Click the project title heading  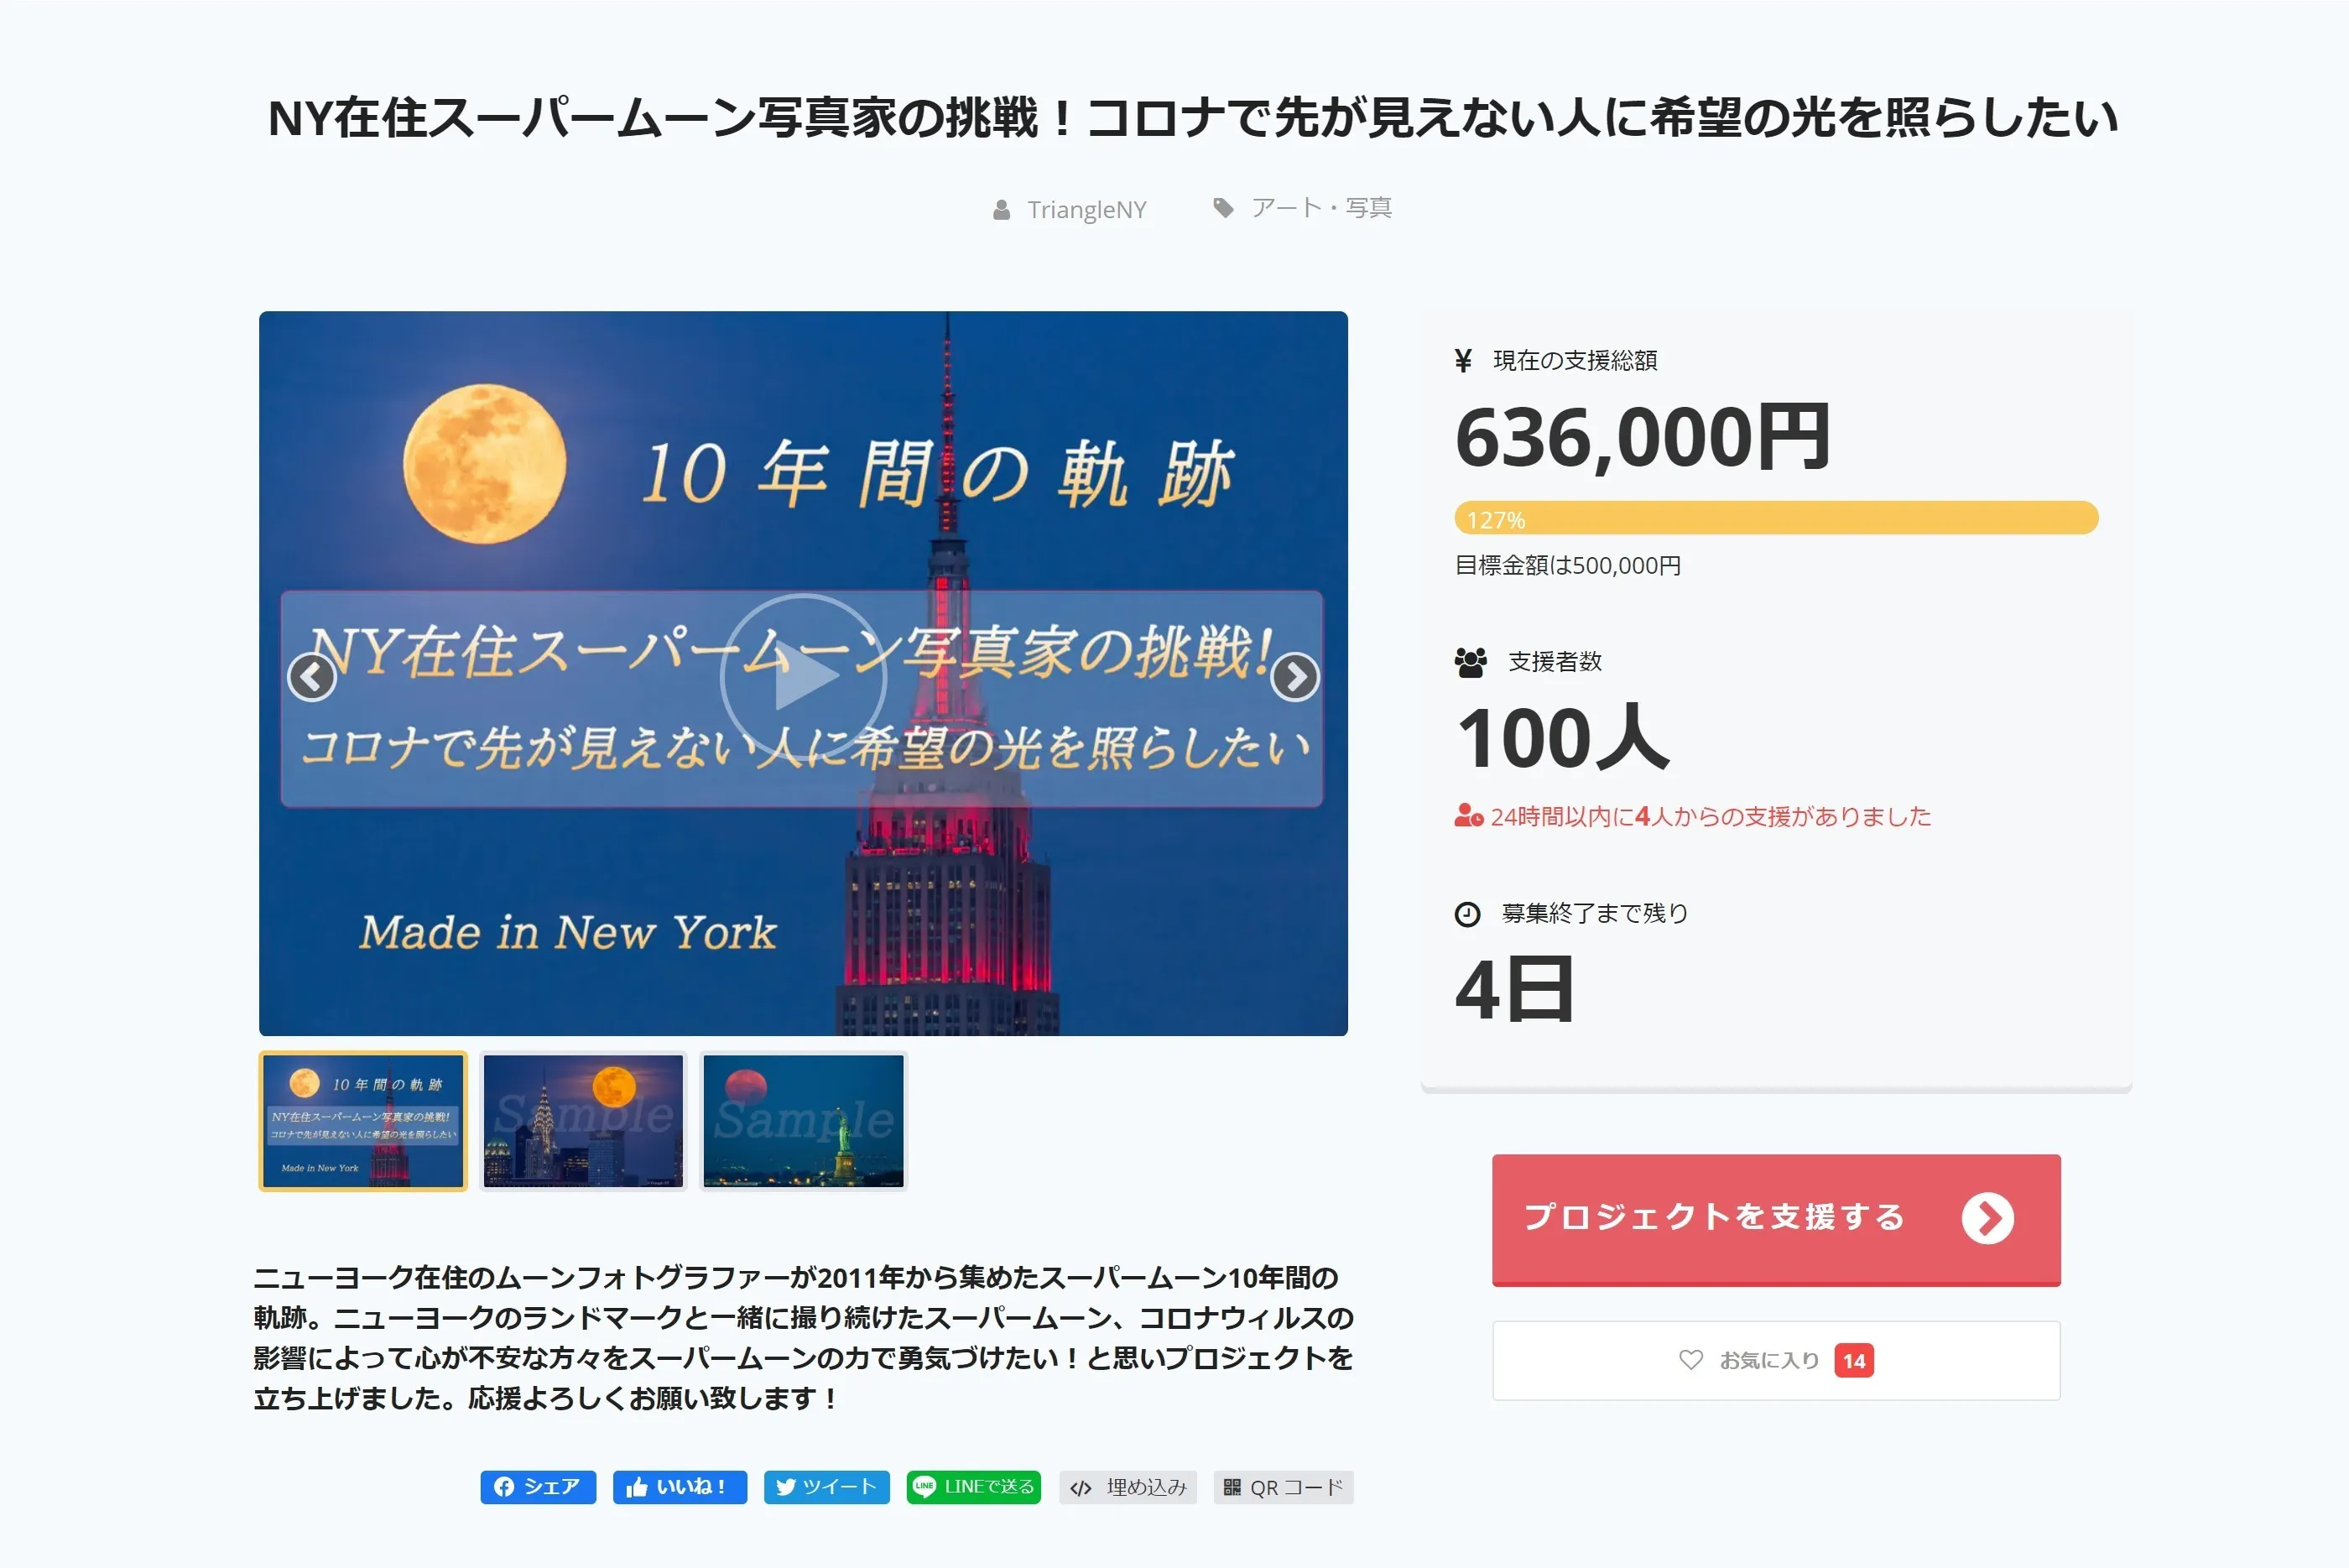[1192, 118]
